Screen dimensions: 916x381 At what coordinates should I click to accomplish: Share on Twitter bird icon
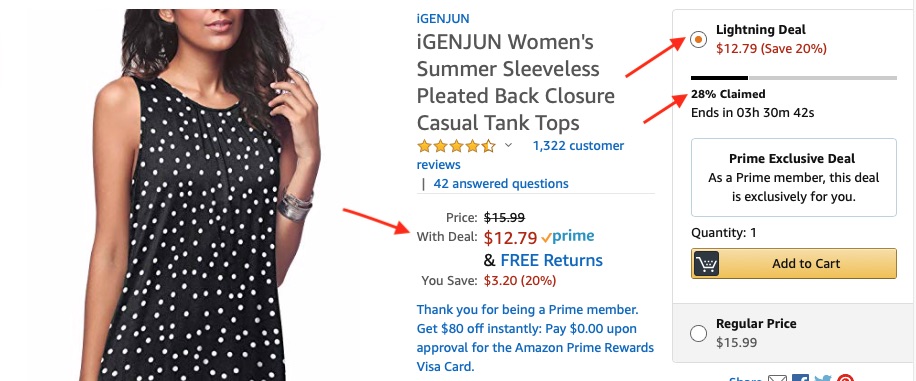click(823, 379)
